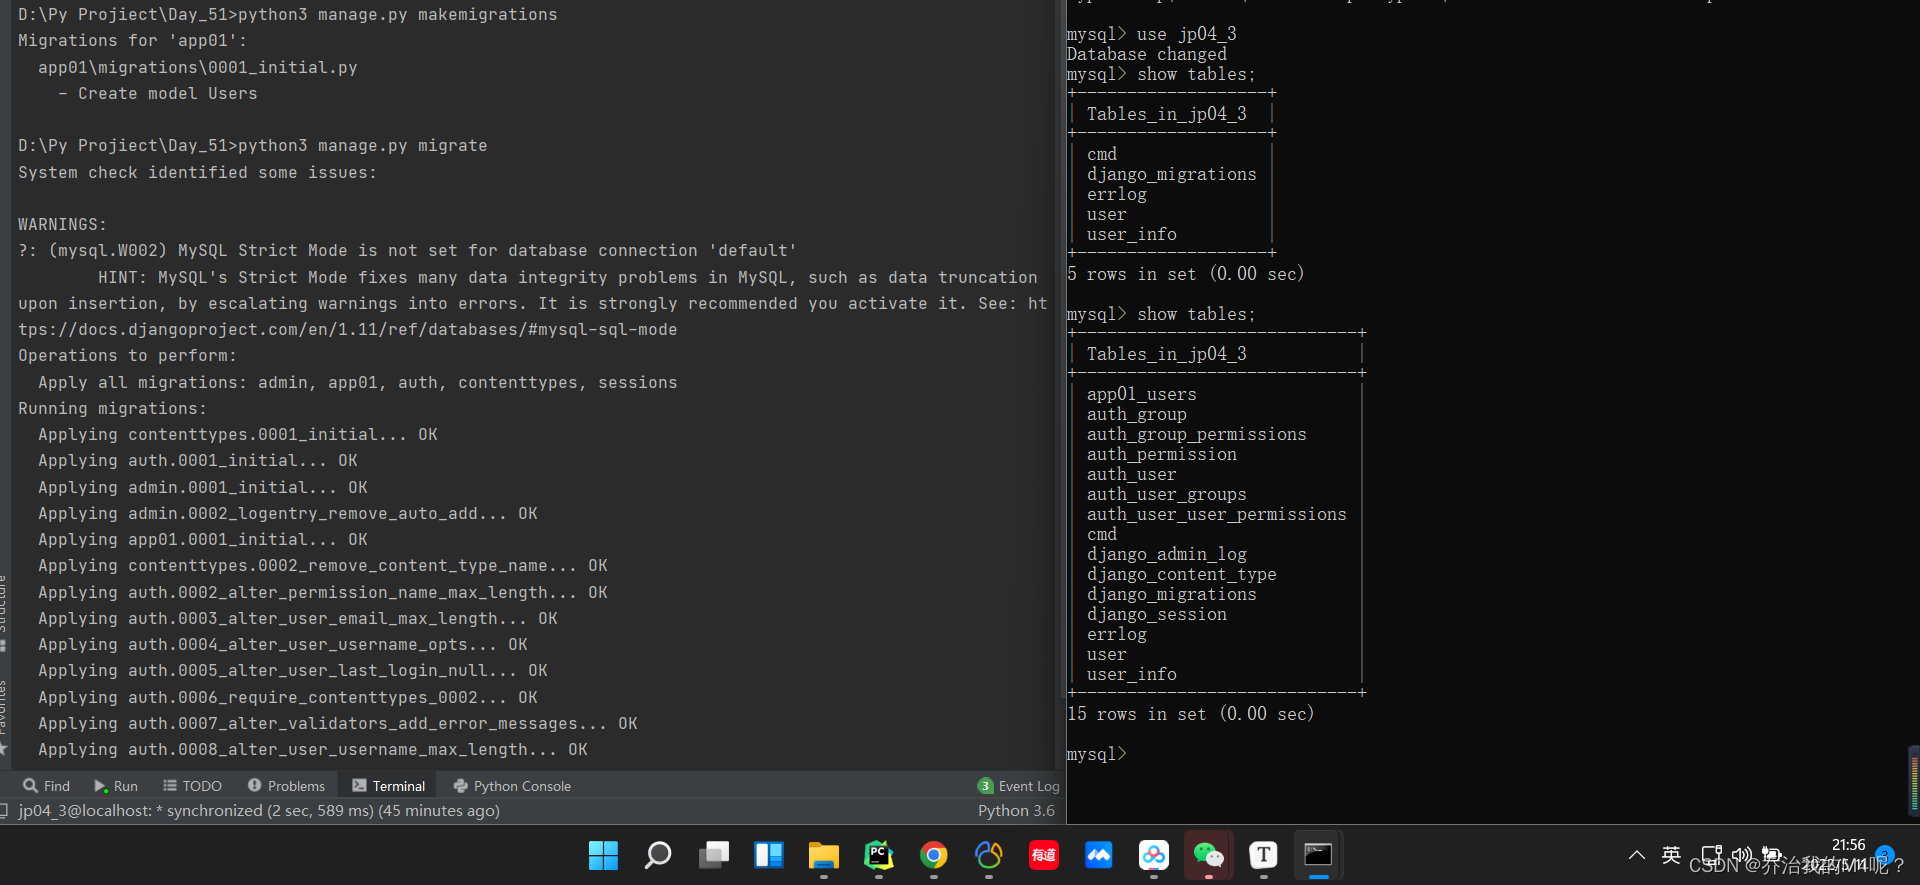This screenshot has width=1920, height=885.
Task: Click 'Applying auth.0008_alter_user_username_max_length' line
Action: point(313,750)
